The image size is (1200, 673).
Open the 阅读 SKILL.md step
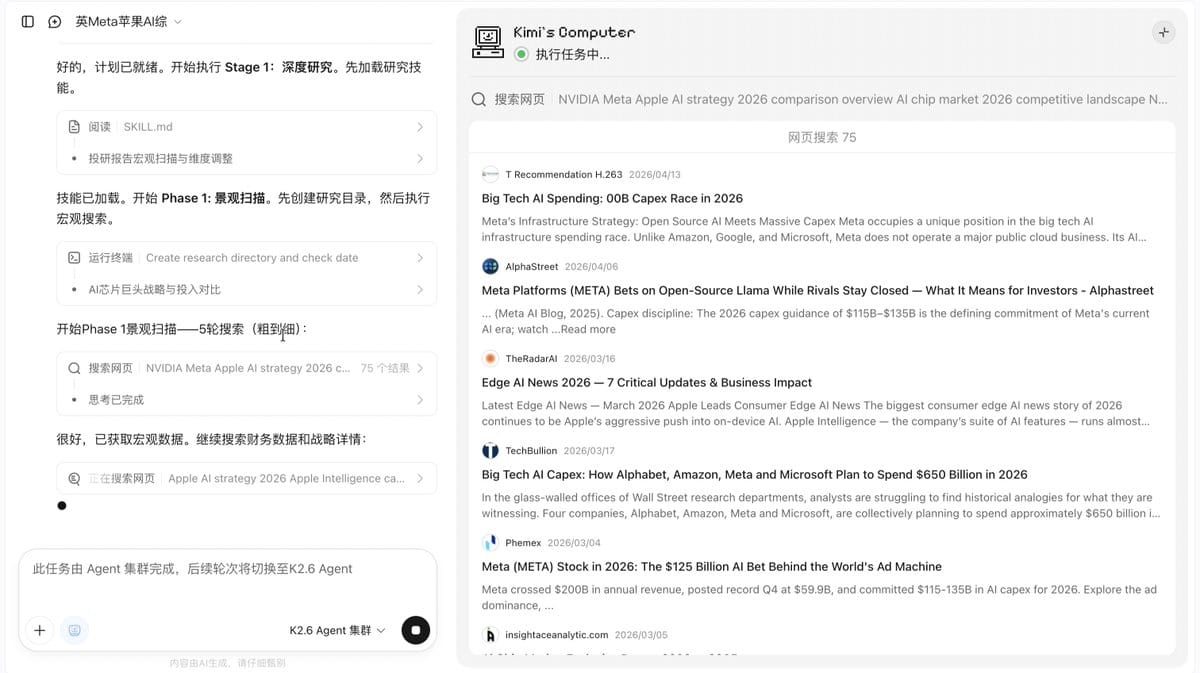point(246,127)
